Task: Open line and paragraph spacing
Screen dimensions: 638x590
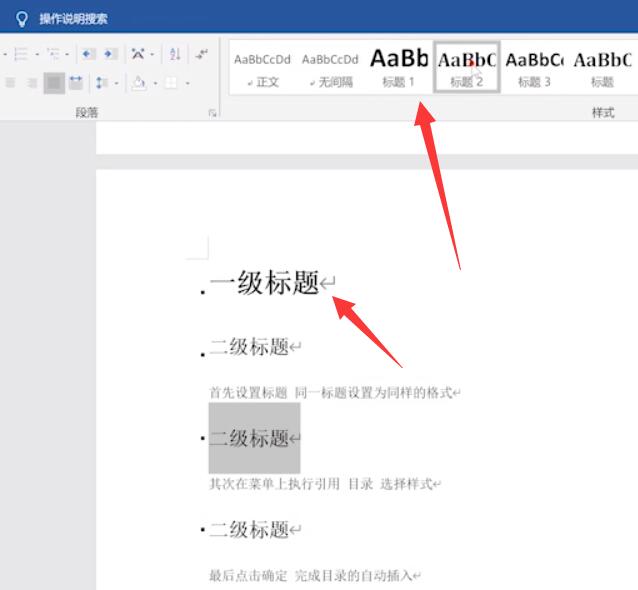Action: (101, 83)
